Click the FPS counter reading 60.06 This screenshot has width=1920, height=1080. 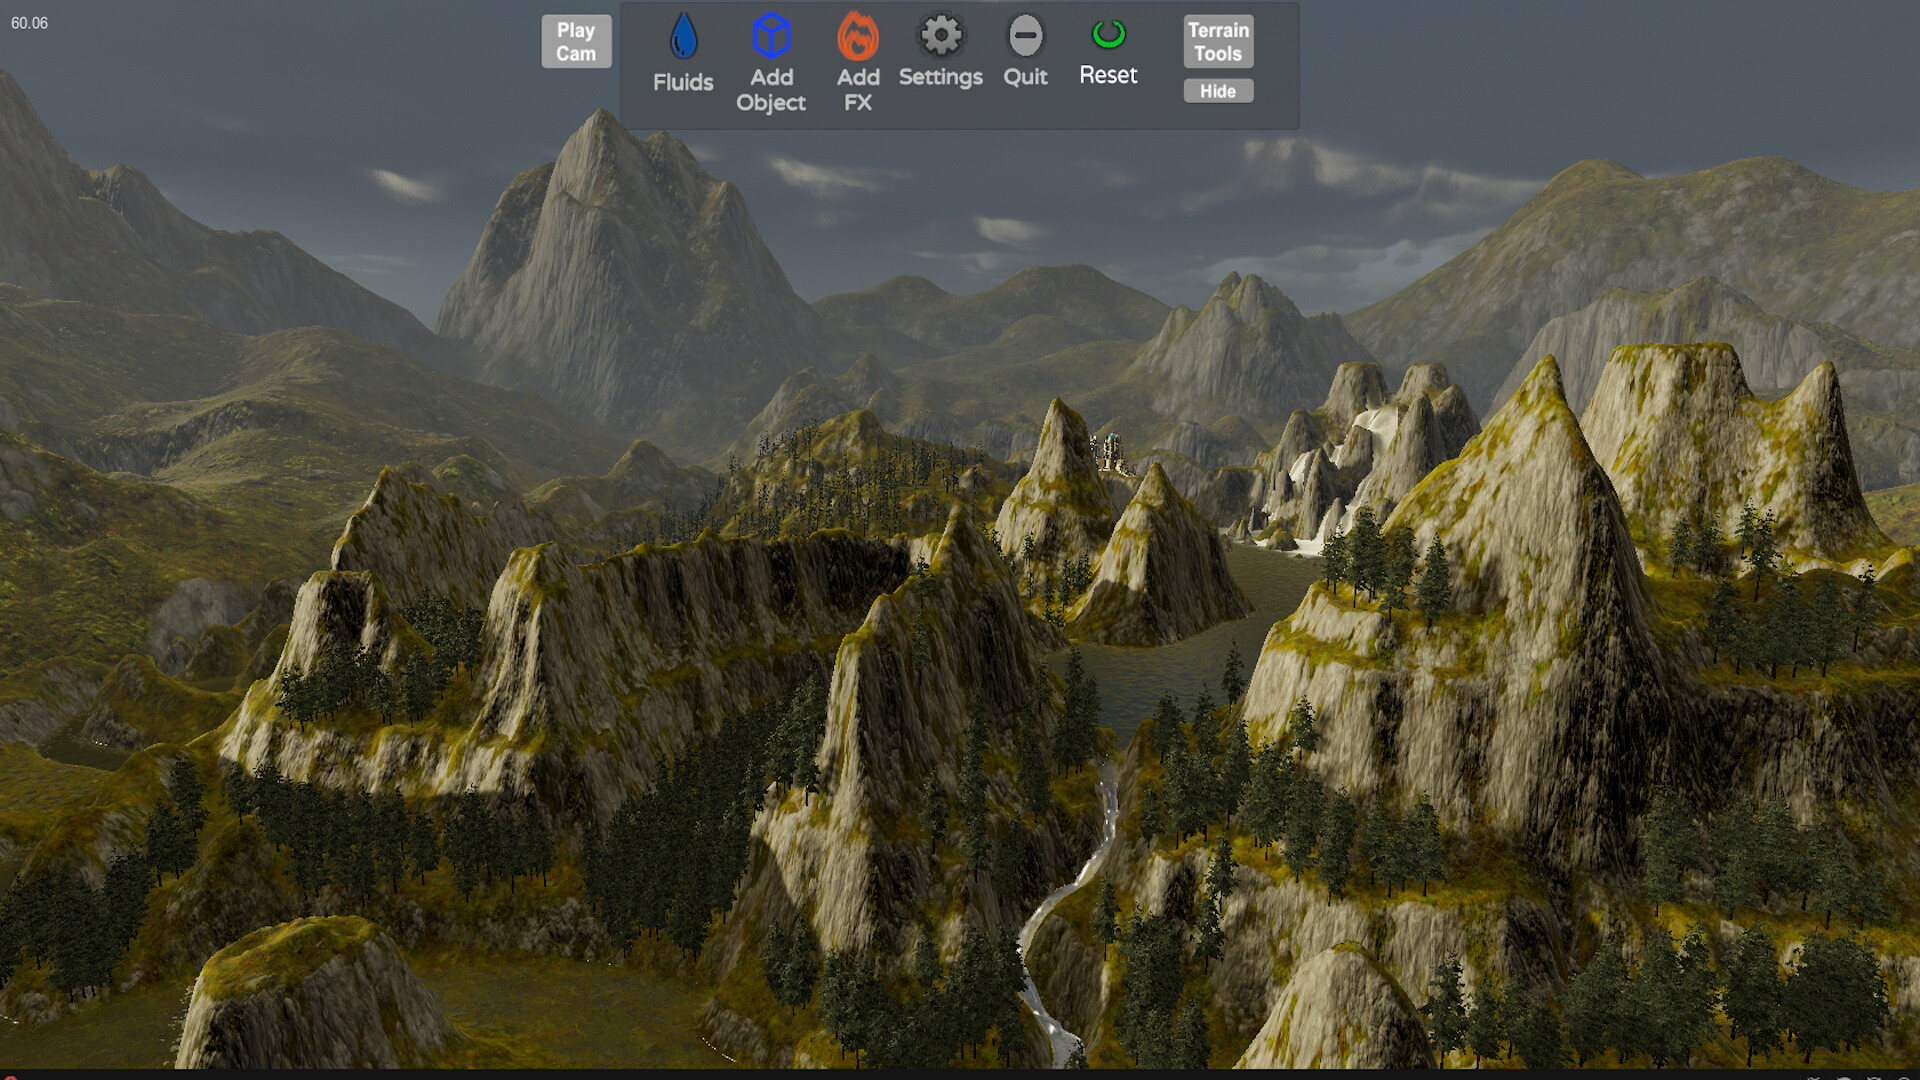click(29, 23)
